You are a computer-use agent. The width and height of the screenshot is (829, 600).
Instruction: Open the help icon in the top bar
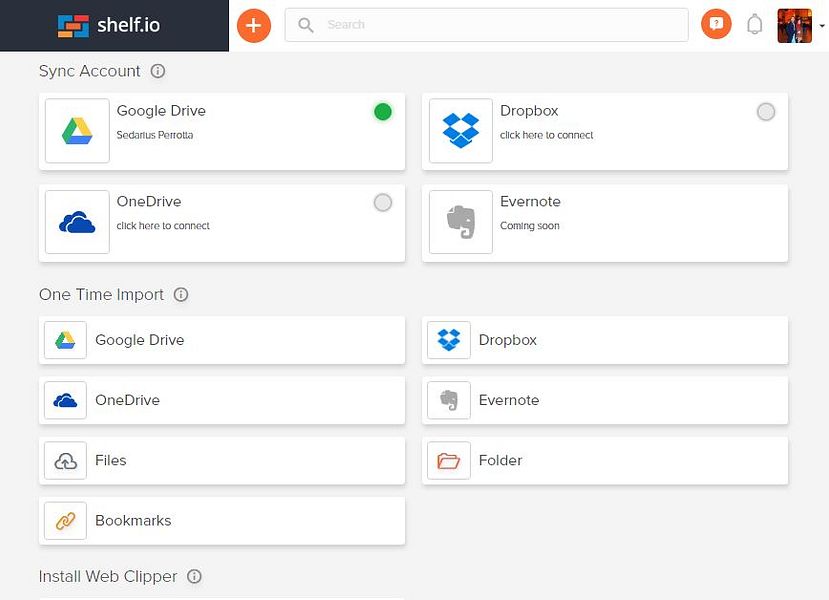[x=715, y=24]
